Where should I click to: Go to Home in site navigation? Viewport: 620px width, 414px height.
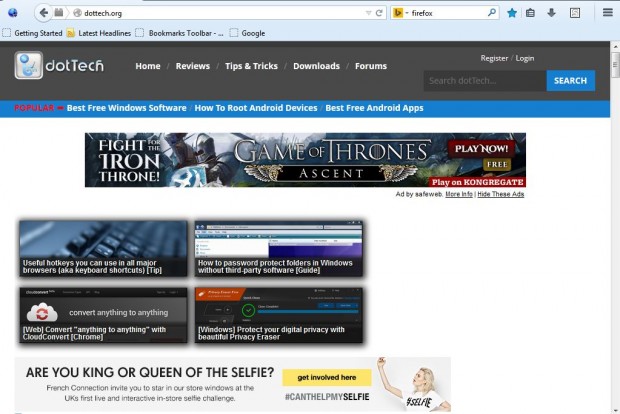point(148,66)
